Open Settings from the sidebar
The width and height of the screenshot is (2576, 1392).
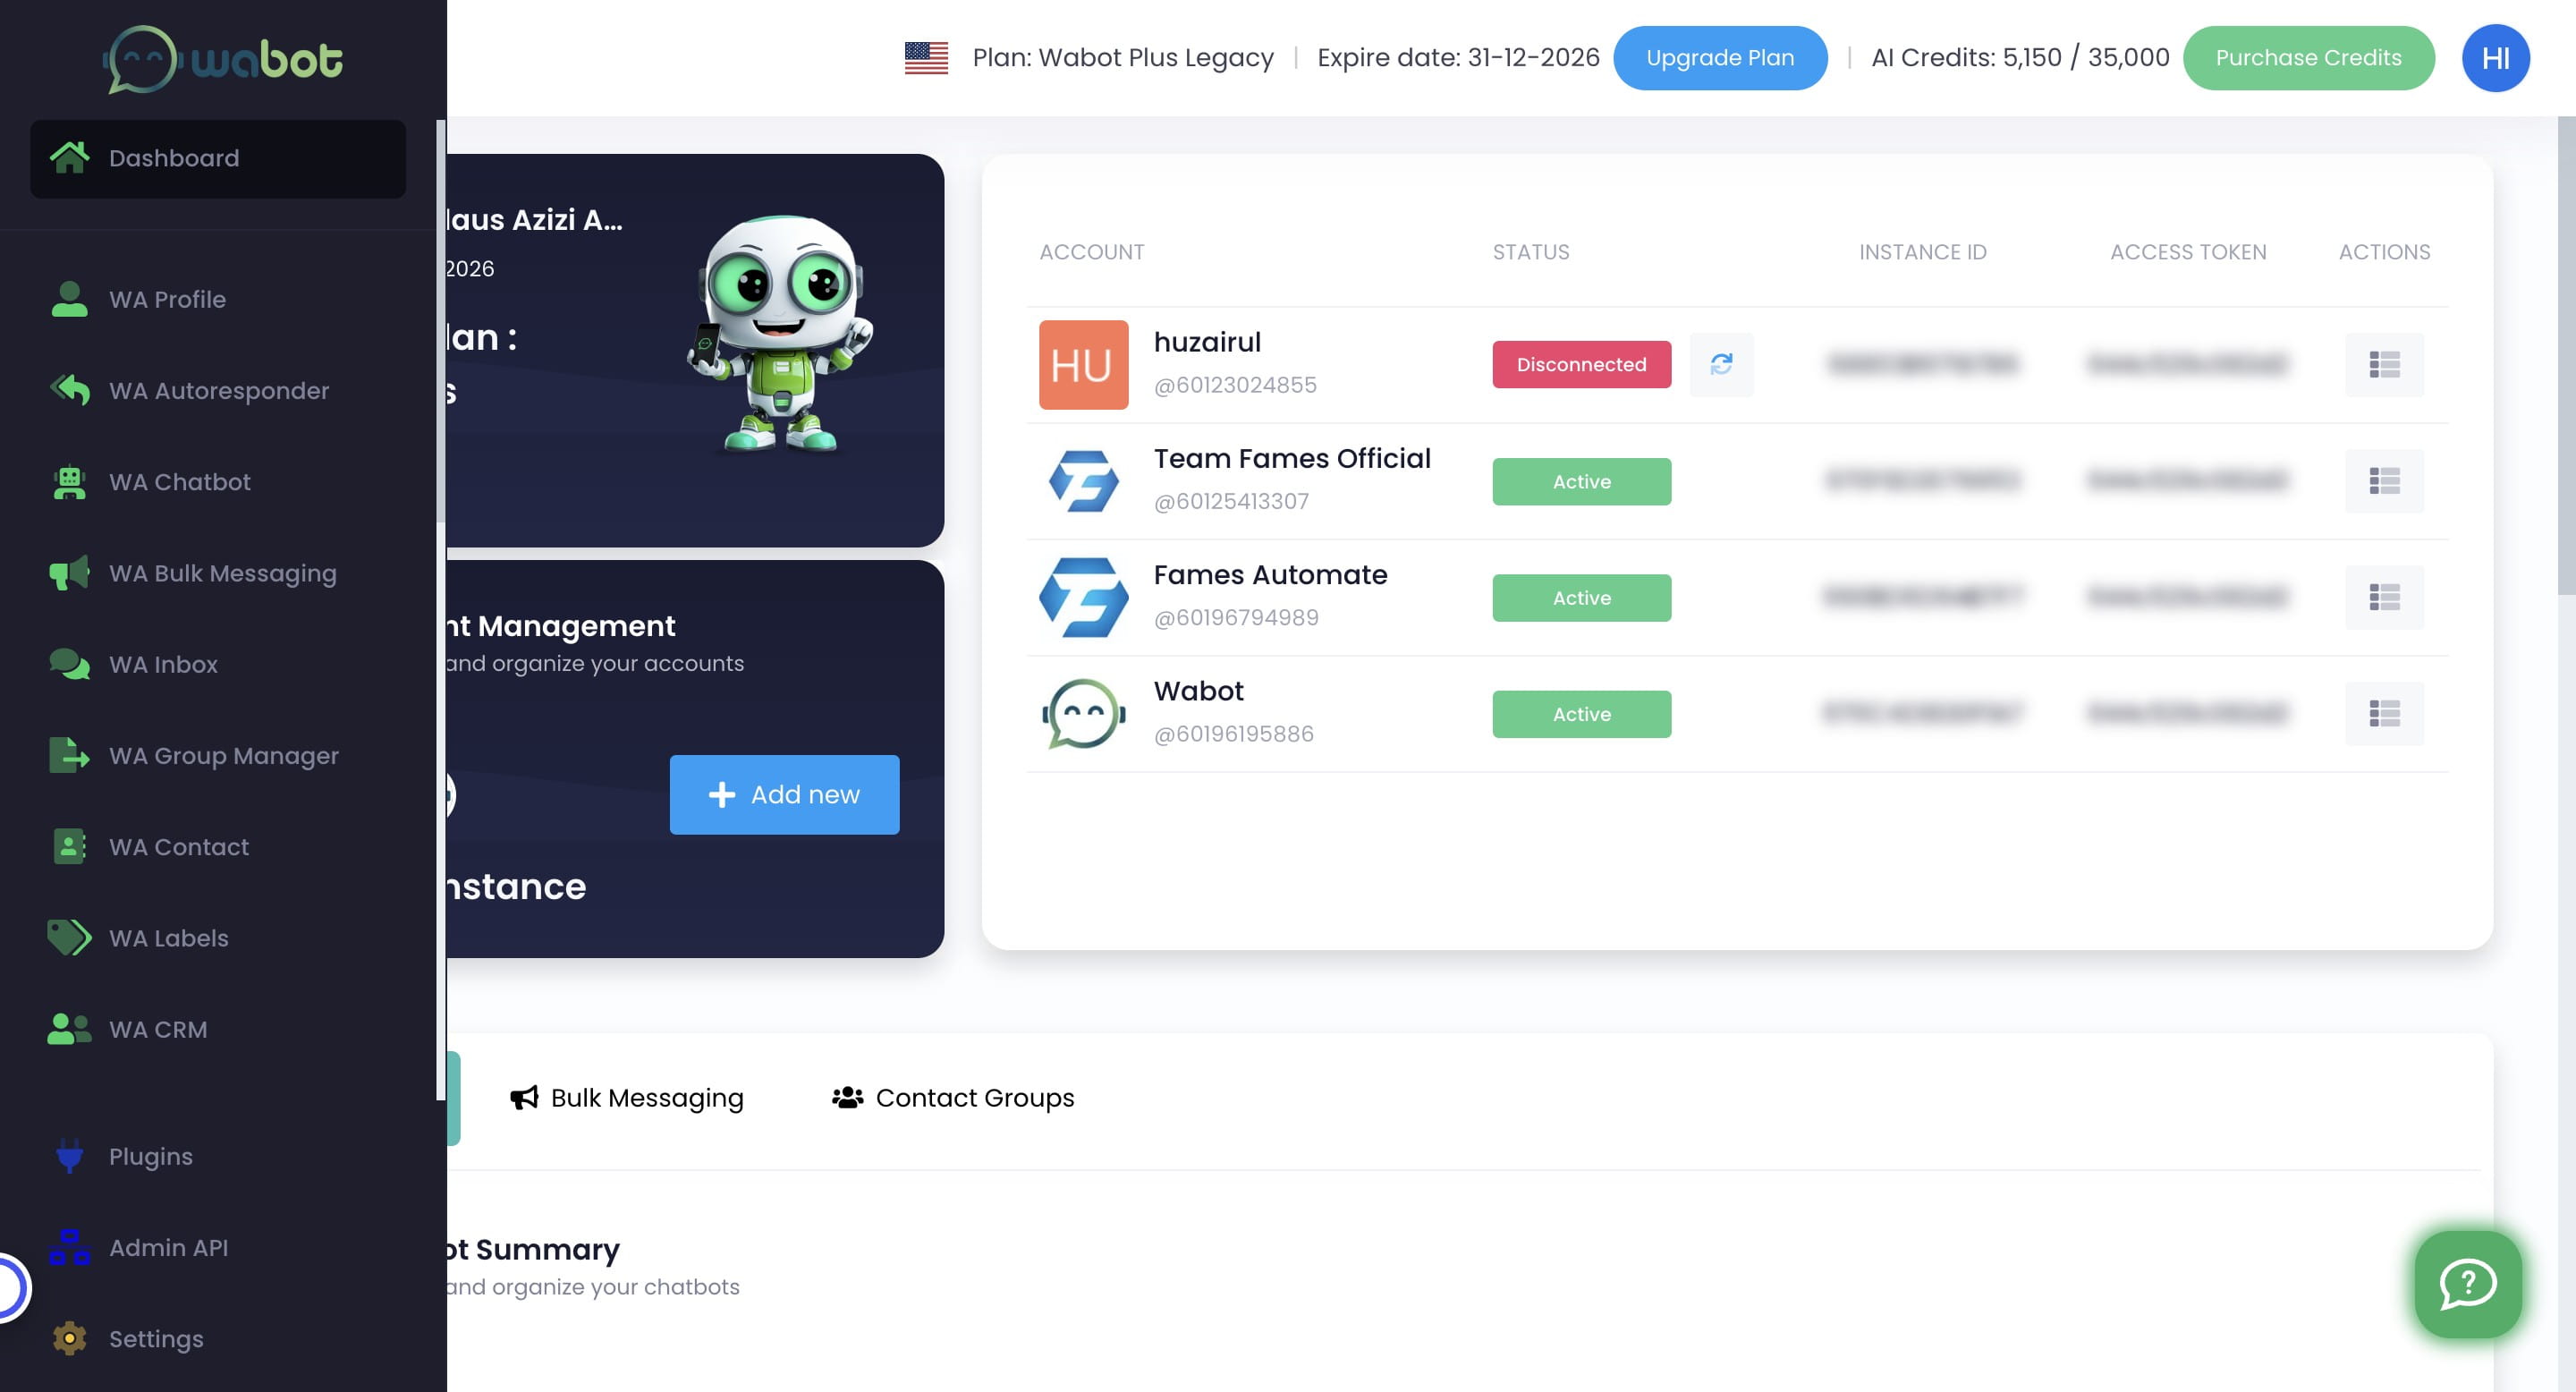pos(155,1339)
